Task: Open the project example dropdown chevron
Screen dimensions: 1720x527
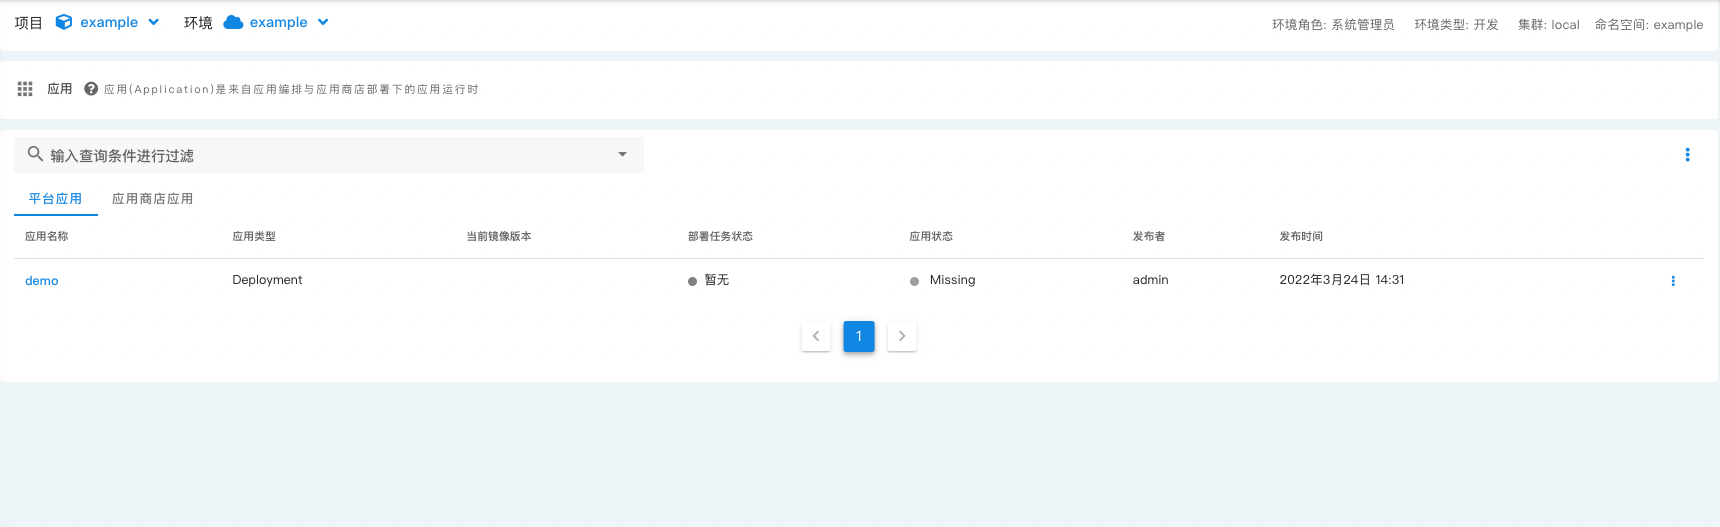Action: [153, 22]
